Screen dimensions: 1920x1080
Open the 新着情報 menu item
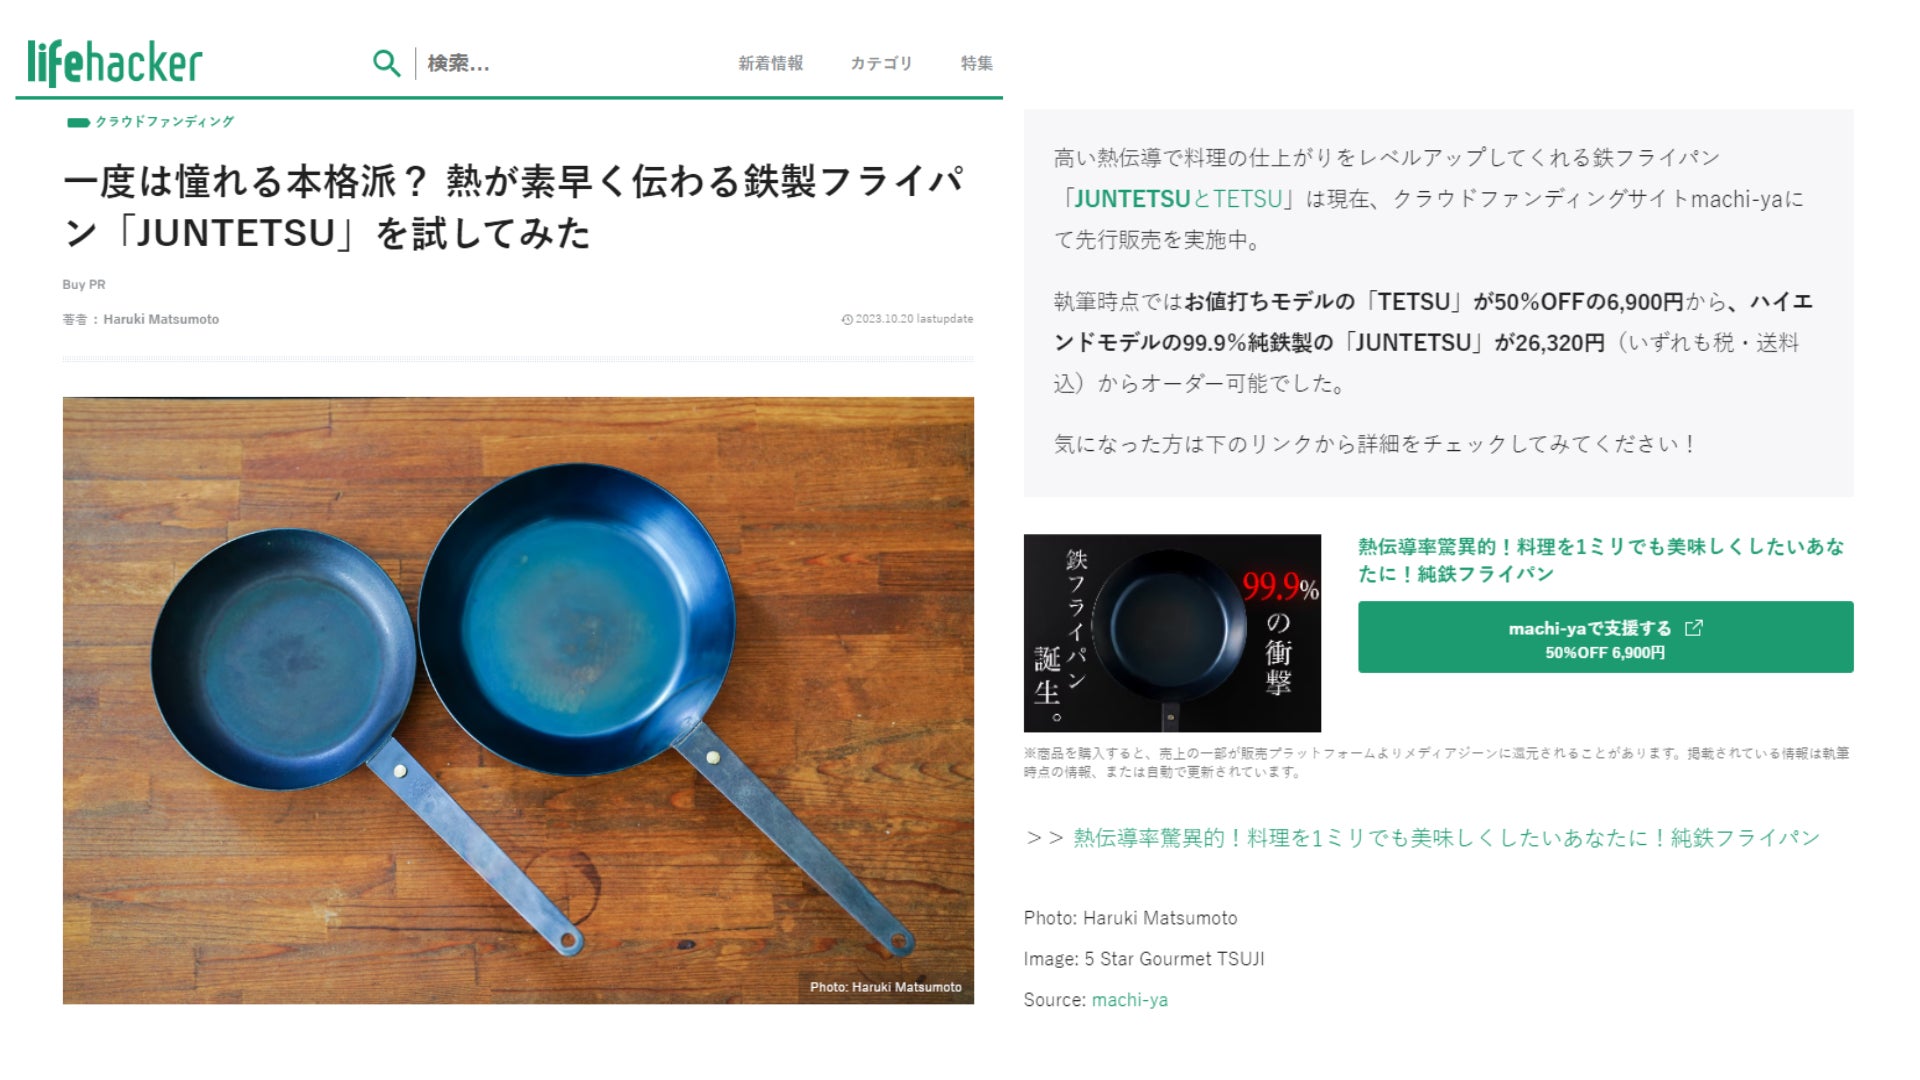(x=770, y=63)
